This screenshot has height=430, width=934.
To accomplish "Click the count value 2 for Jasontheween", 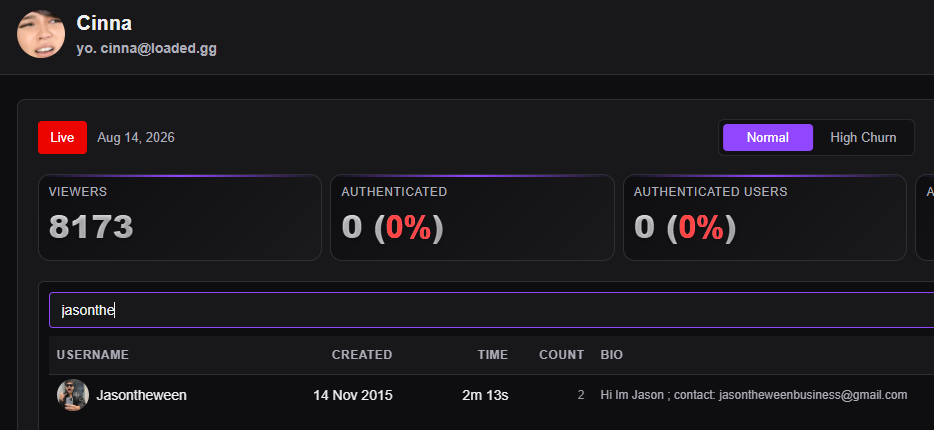I will tap(581, 395).
